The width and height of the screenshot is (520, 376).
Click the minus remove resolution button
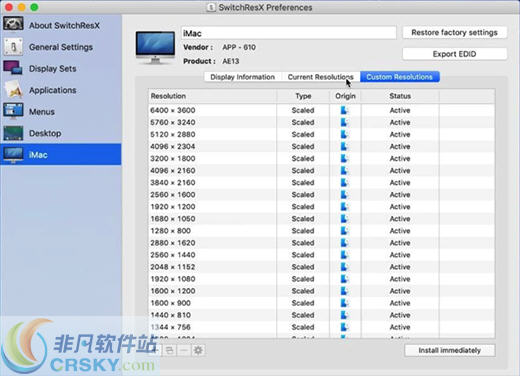coord(184,350)
